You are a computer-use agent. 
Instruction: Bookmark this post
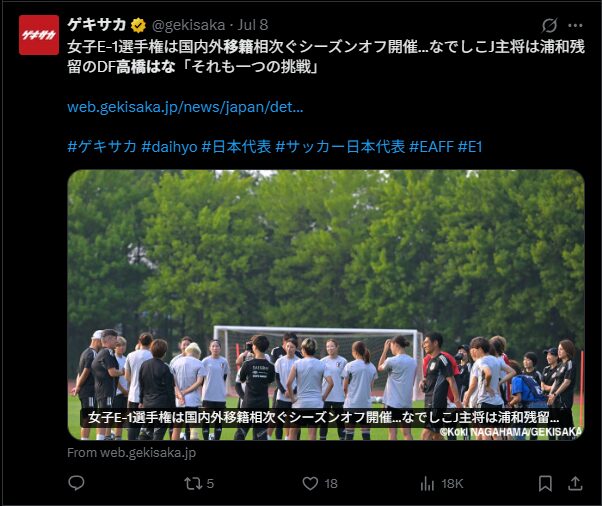pos(545,483)
